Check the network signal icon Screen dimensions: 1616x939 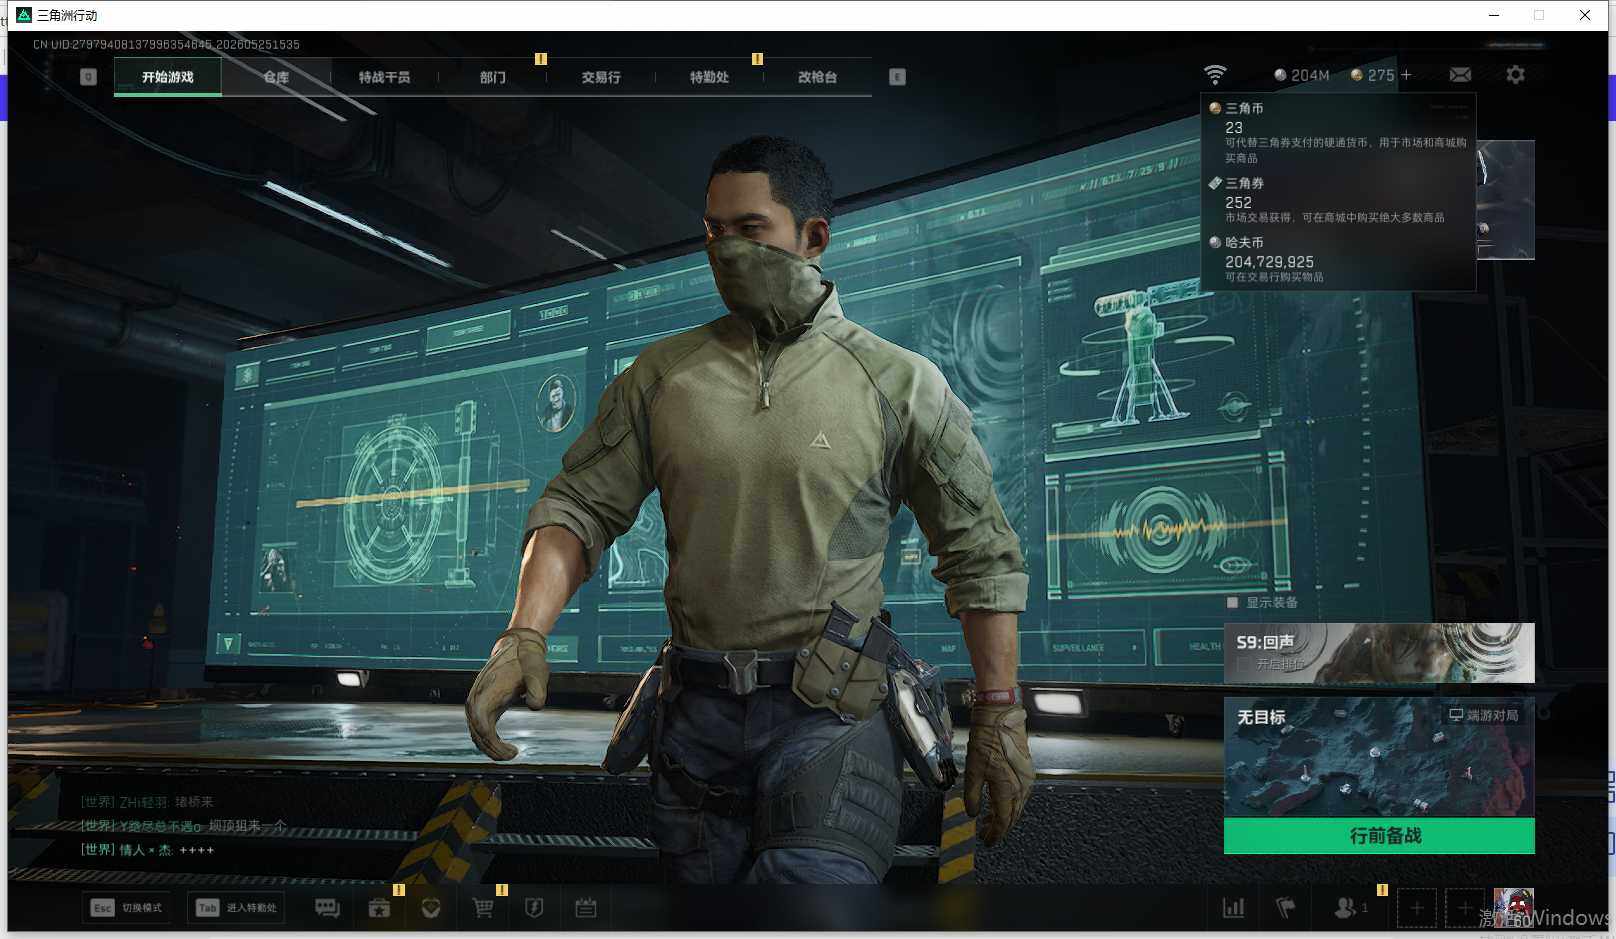(1215, 75)
